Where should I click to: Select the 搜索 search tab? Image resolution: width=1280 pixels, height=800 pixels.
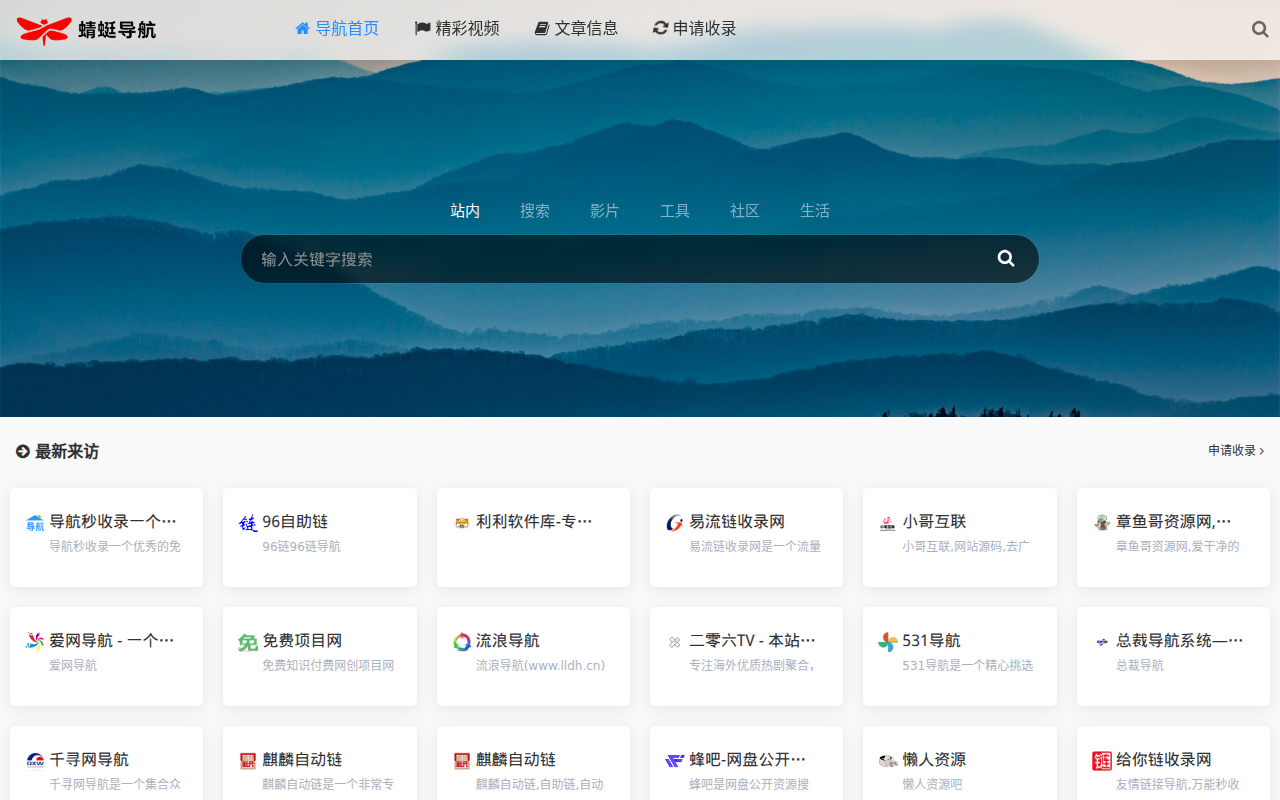(x=535, y=211)
